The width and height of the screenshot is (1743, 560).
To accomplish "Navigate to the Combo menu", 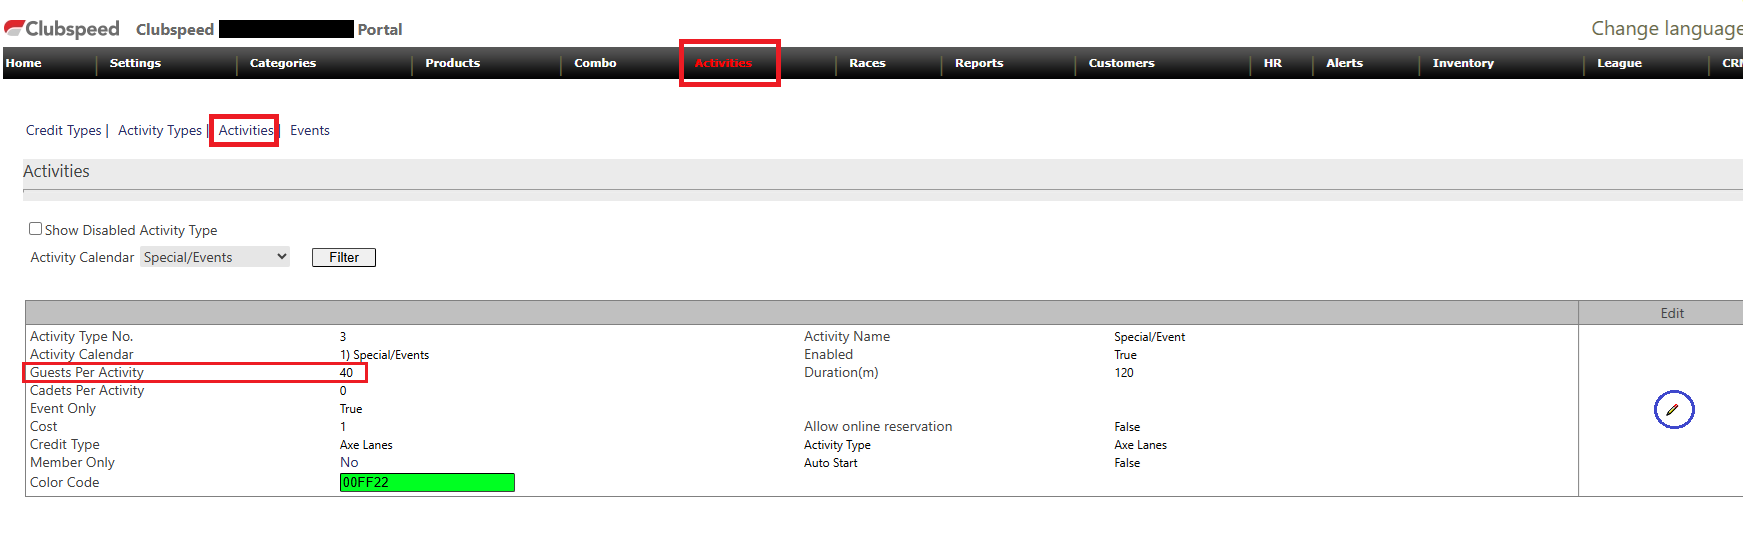I will tap(595, 63).
